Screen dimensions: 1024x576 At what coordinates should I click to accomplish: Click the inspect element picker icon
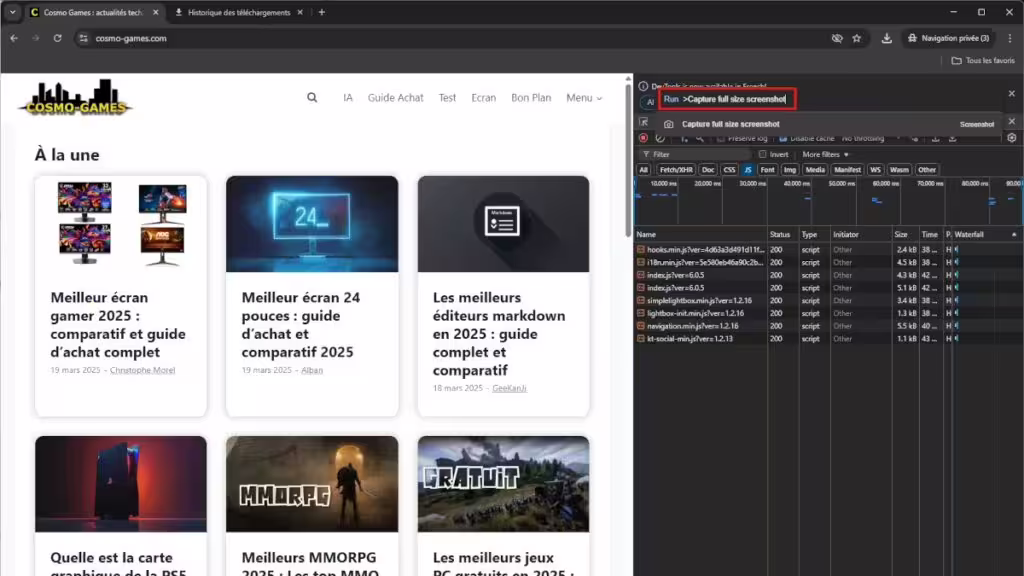pos(643,123)
